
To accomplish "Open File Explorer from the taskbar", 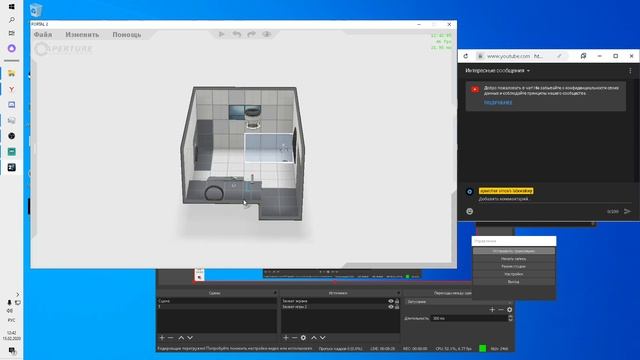I will pyautogui.click(x=11, y=73).
